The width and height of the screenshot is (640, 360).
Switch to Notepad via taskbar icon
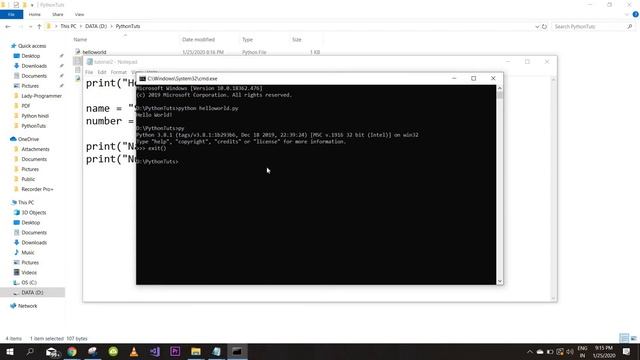[216, 351]
